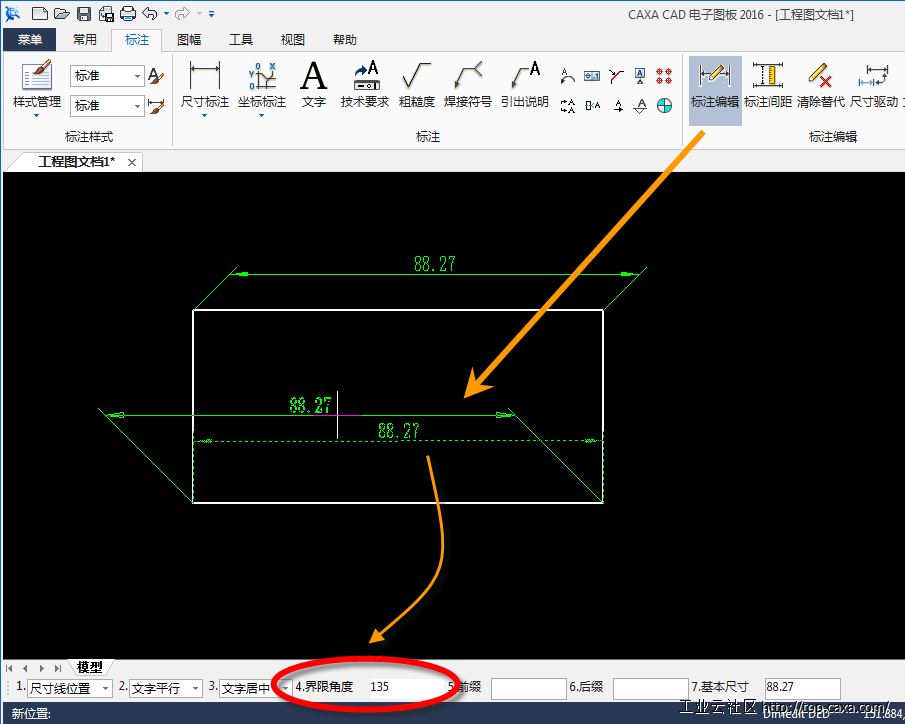Click the 粗糙度 roughness symbol icon

416,83
